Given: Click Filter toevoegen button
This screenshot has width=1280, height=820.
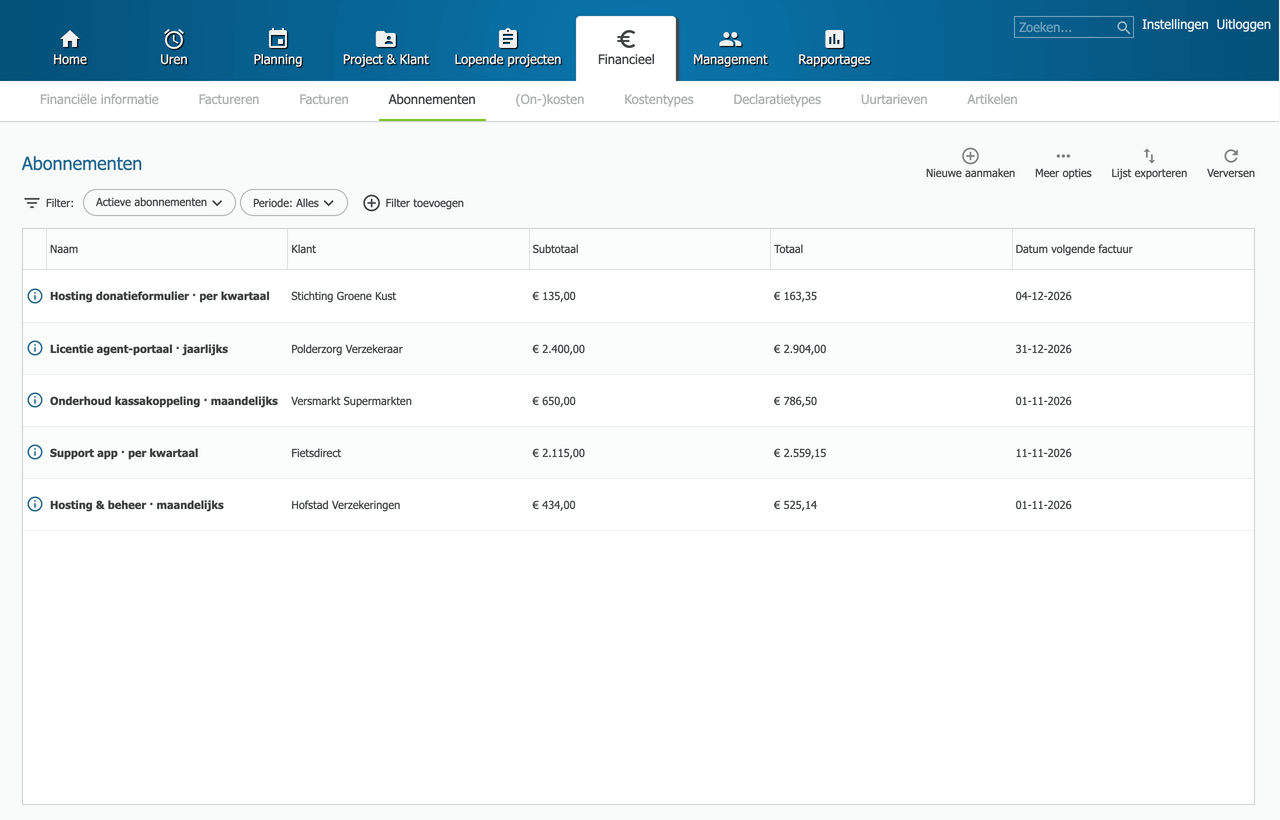Looking at the screenshot, I should (413, 203).
